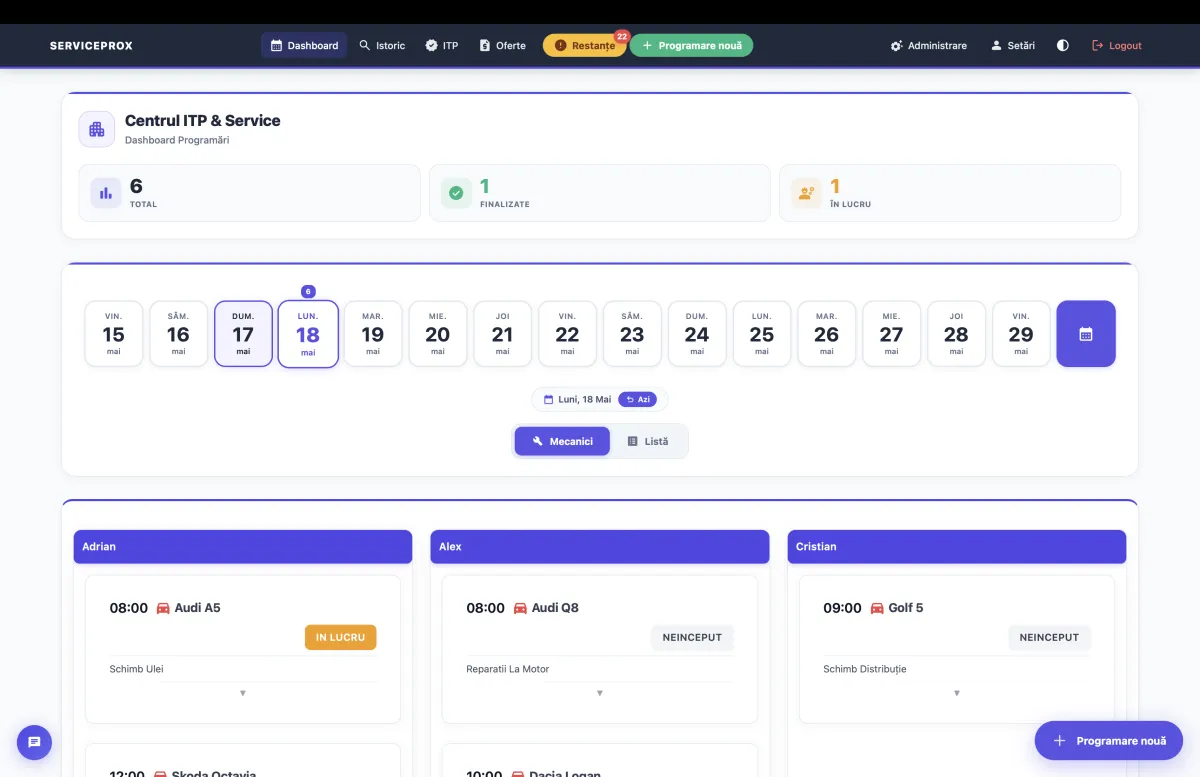Jump to today with the Azi button

(x=638, y=399)
